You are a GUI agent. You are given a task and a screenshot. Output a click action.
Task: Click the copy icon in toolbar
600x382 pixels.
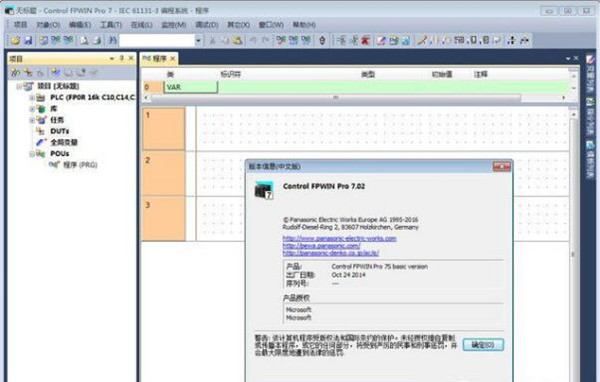tap(225, 40)
